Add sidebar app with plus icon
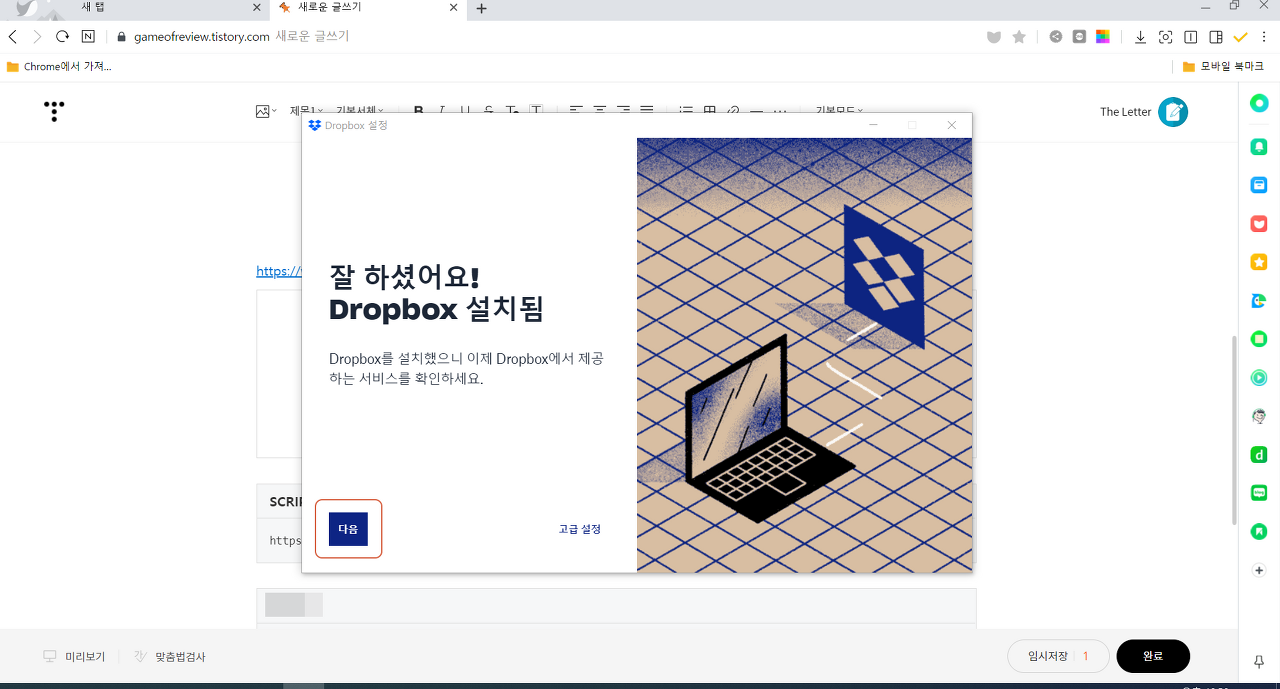1280x689 pixels. pyautogui.click(x=1259, y=570)
